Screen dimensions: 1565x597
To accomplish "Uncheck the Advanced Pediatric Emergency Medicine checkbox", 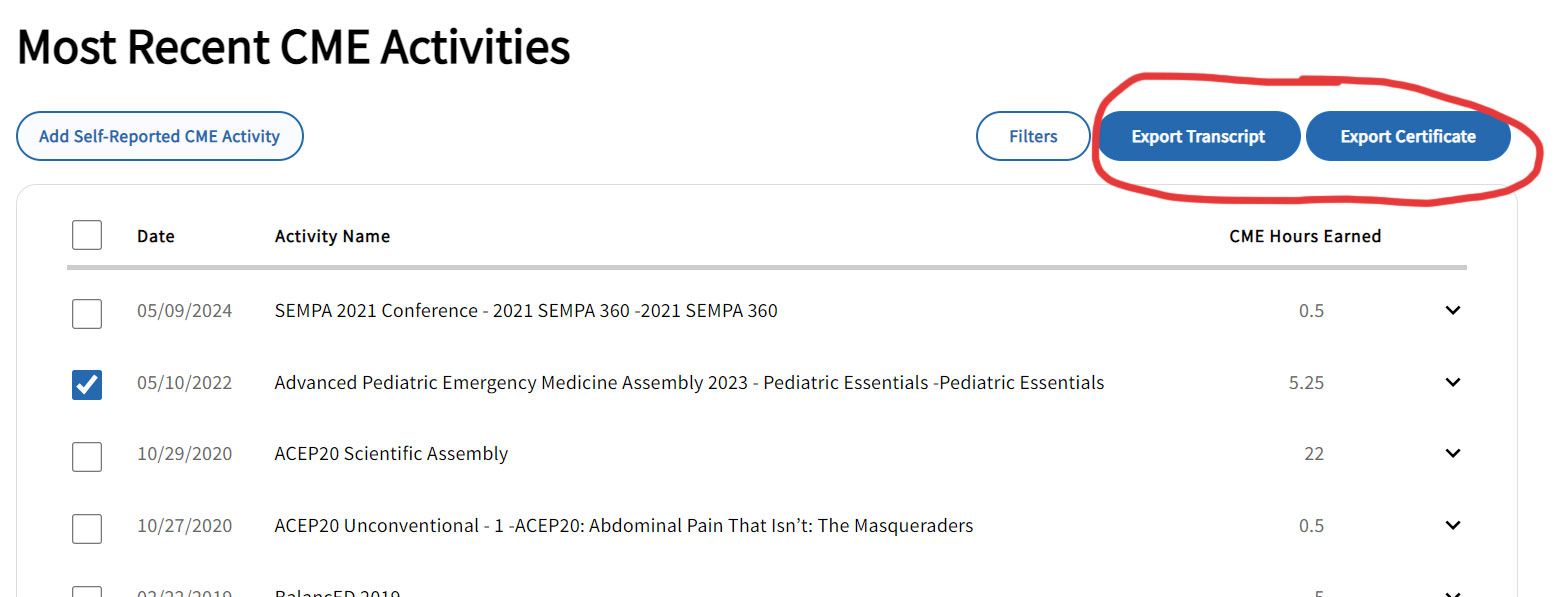I will [x=87, y=384].
